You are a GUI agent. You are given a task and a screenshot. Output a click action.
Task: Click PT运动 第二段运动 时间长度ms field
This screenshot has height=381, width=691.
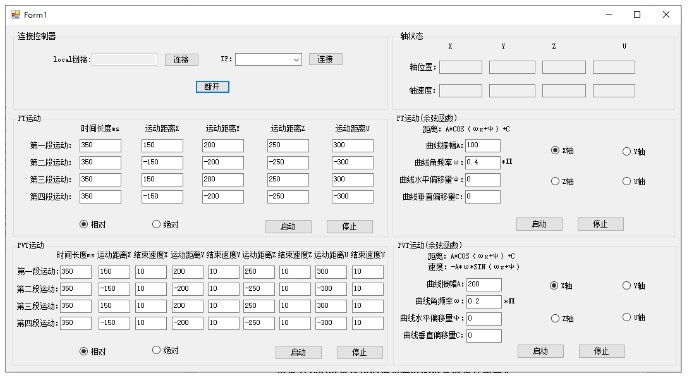point(100,163)
